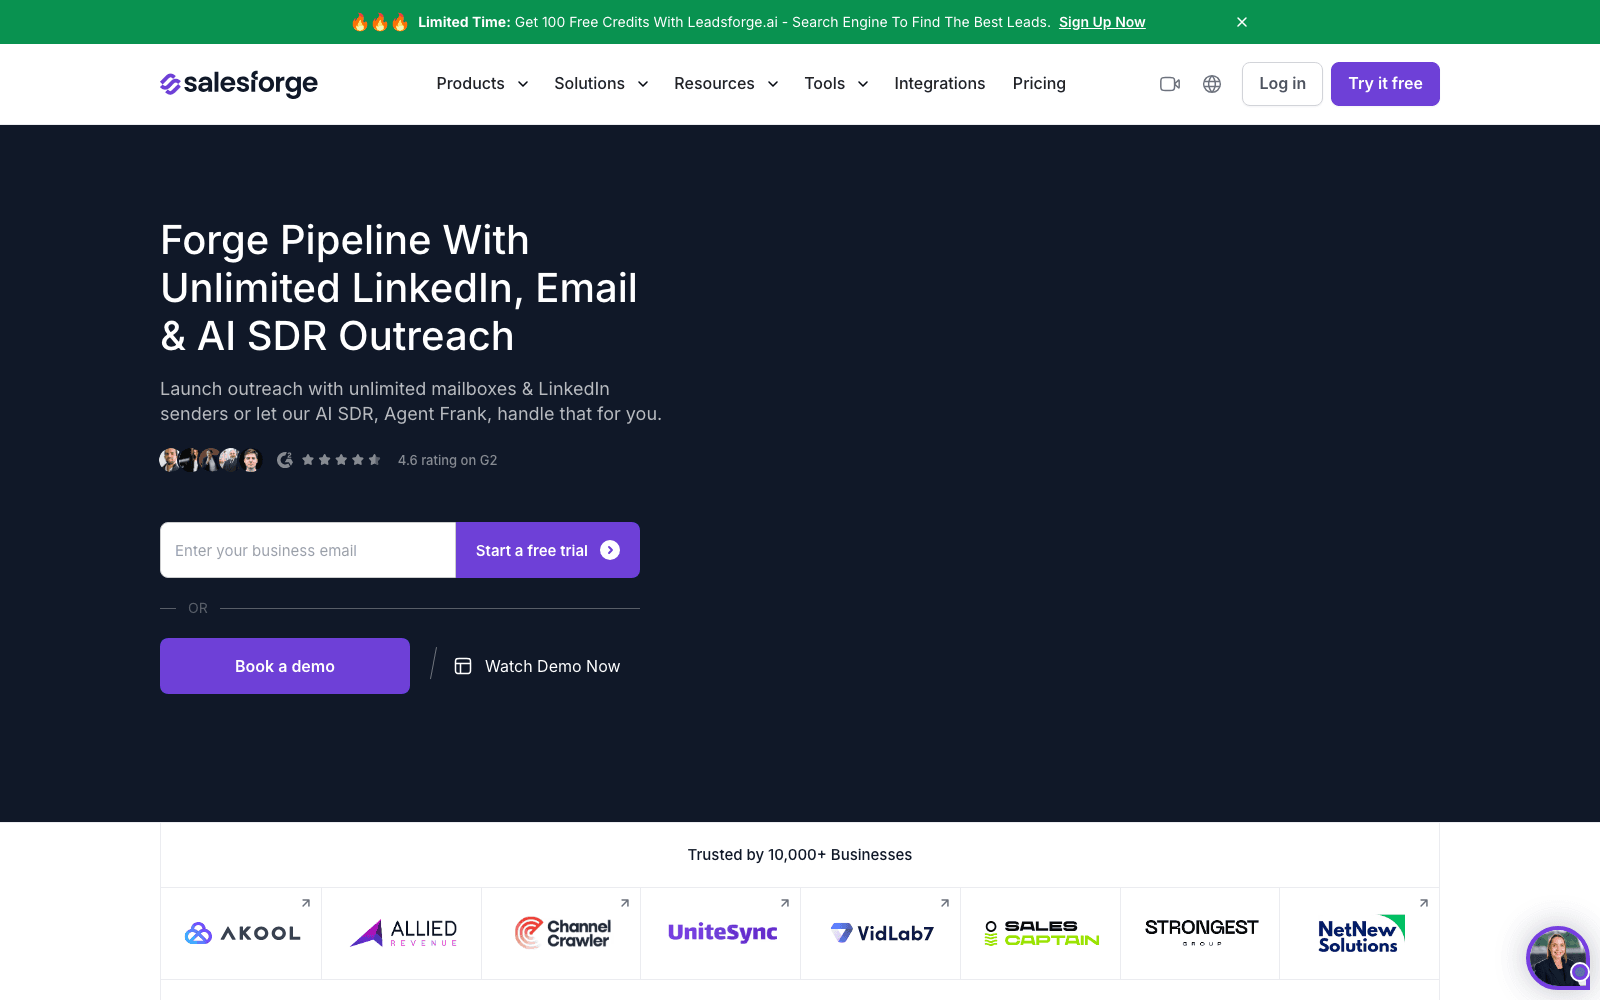Click the 4.6 rating on G2 text
This screenshot has width=1600, height=1000.
[447, 460]
